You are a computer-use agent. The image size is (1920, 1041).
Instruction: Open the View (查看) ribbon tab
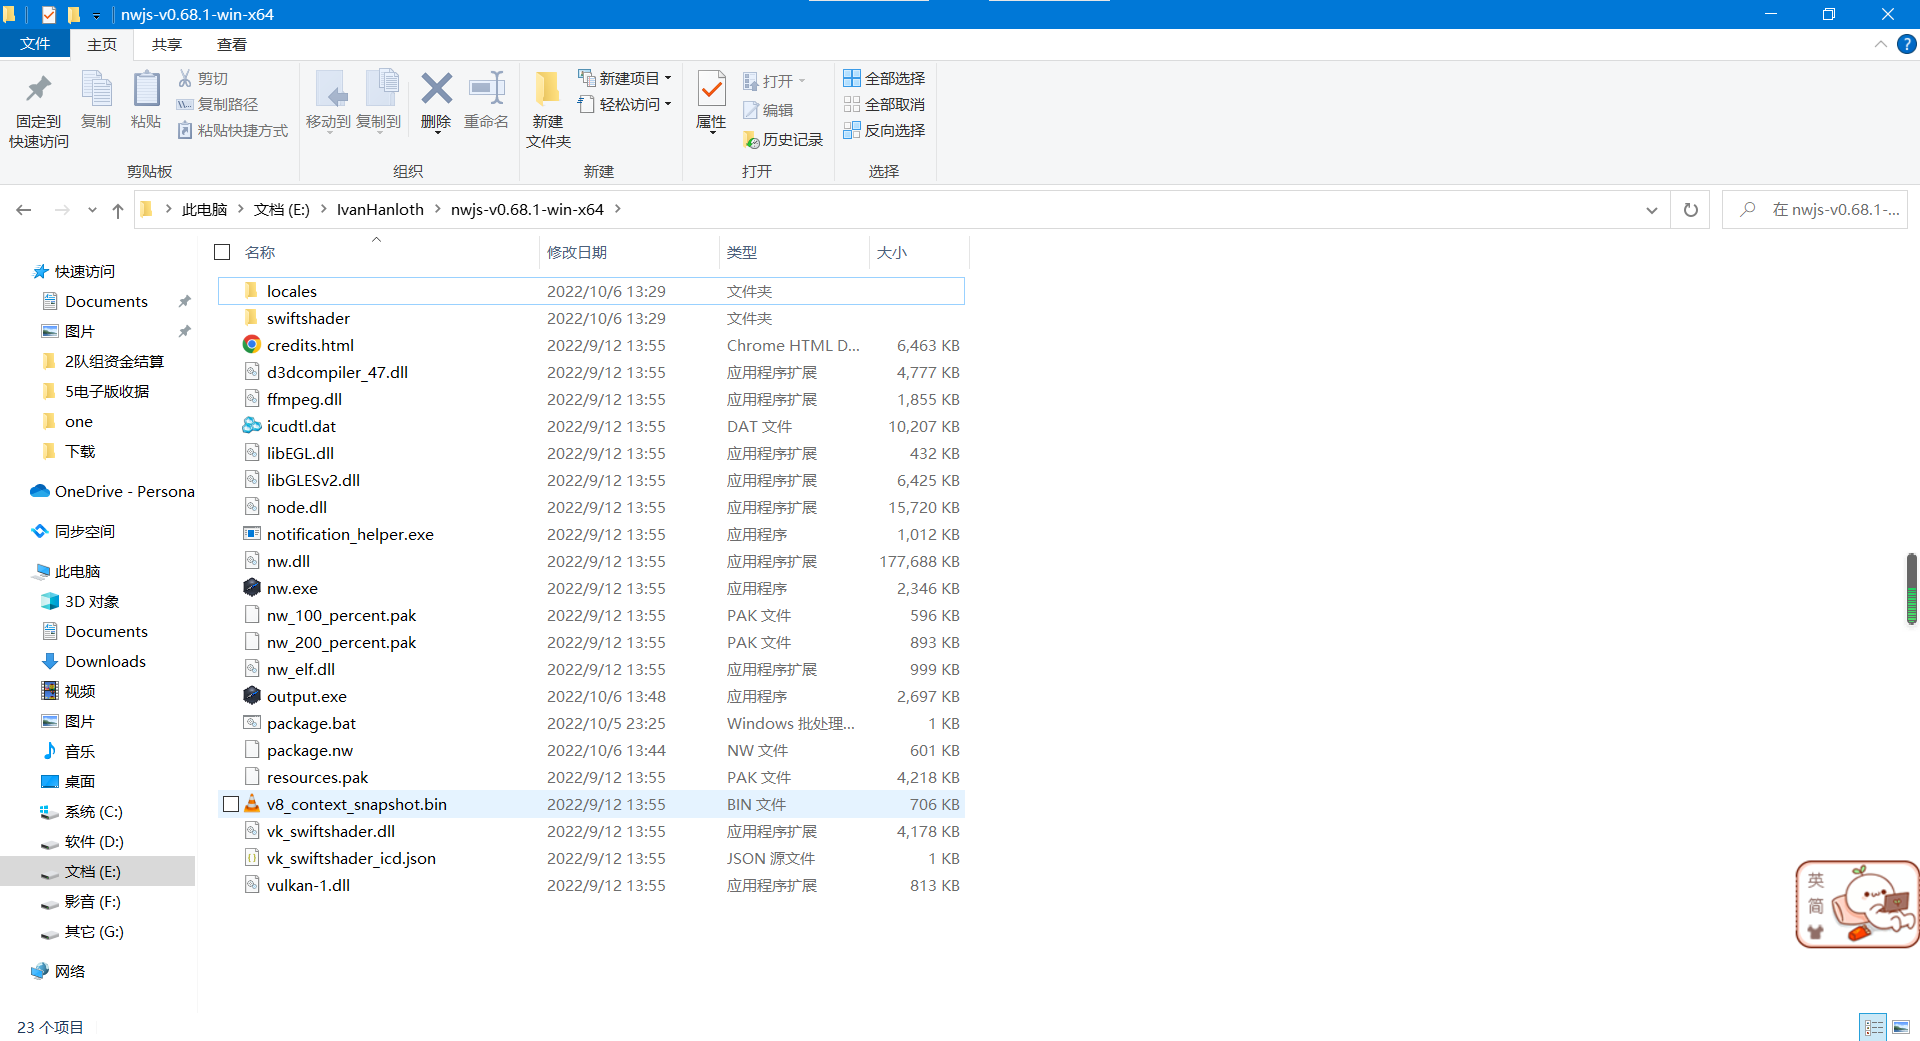click(231, 44)
